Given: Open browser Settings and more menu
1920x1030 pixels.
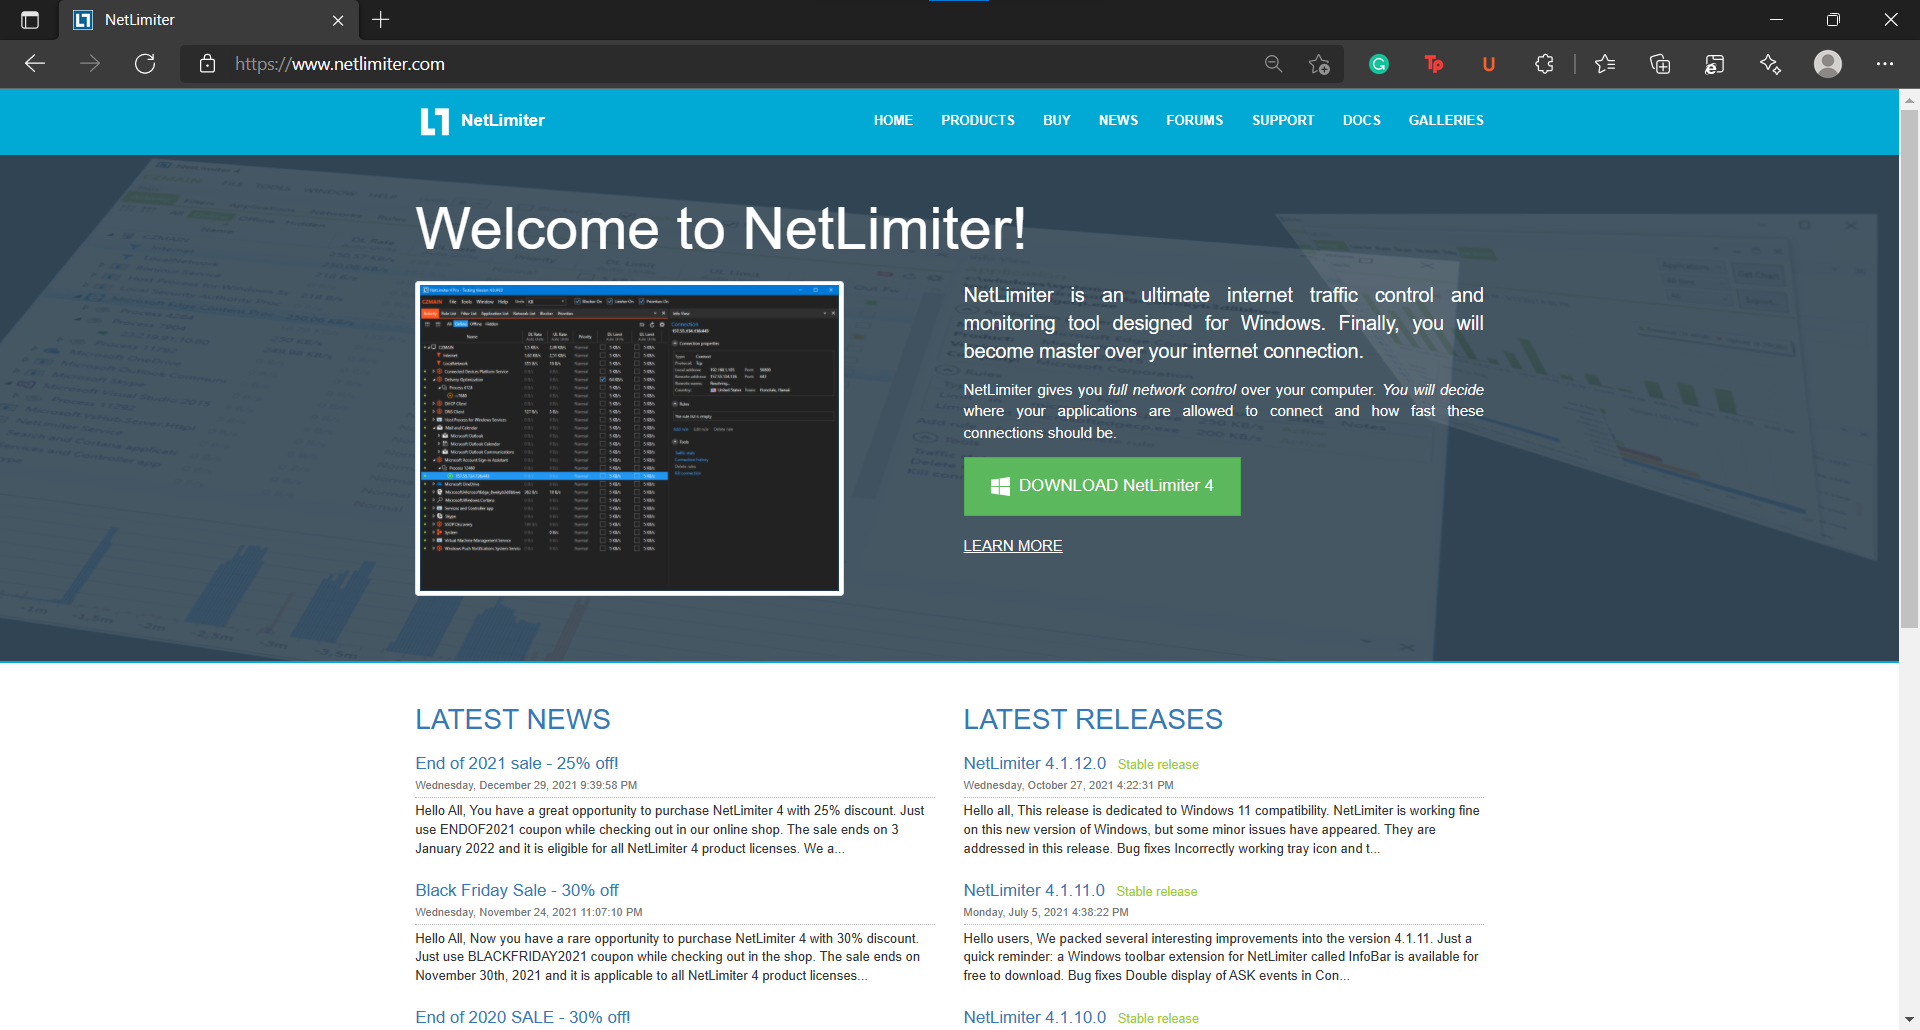Looking at the screenshot, I should click(x=1885, y=64).
